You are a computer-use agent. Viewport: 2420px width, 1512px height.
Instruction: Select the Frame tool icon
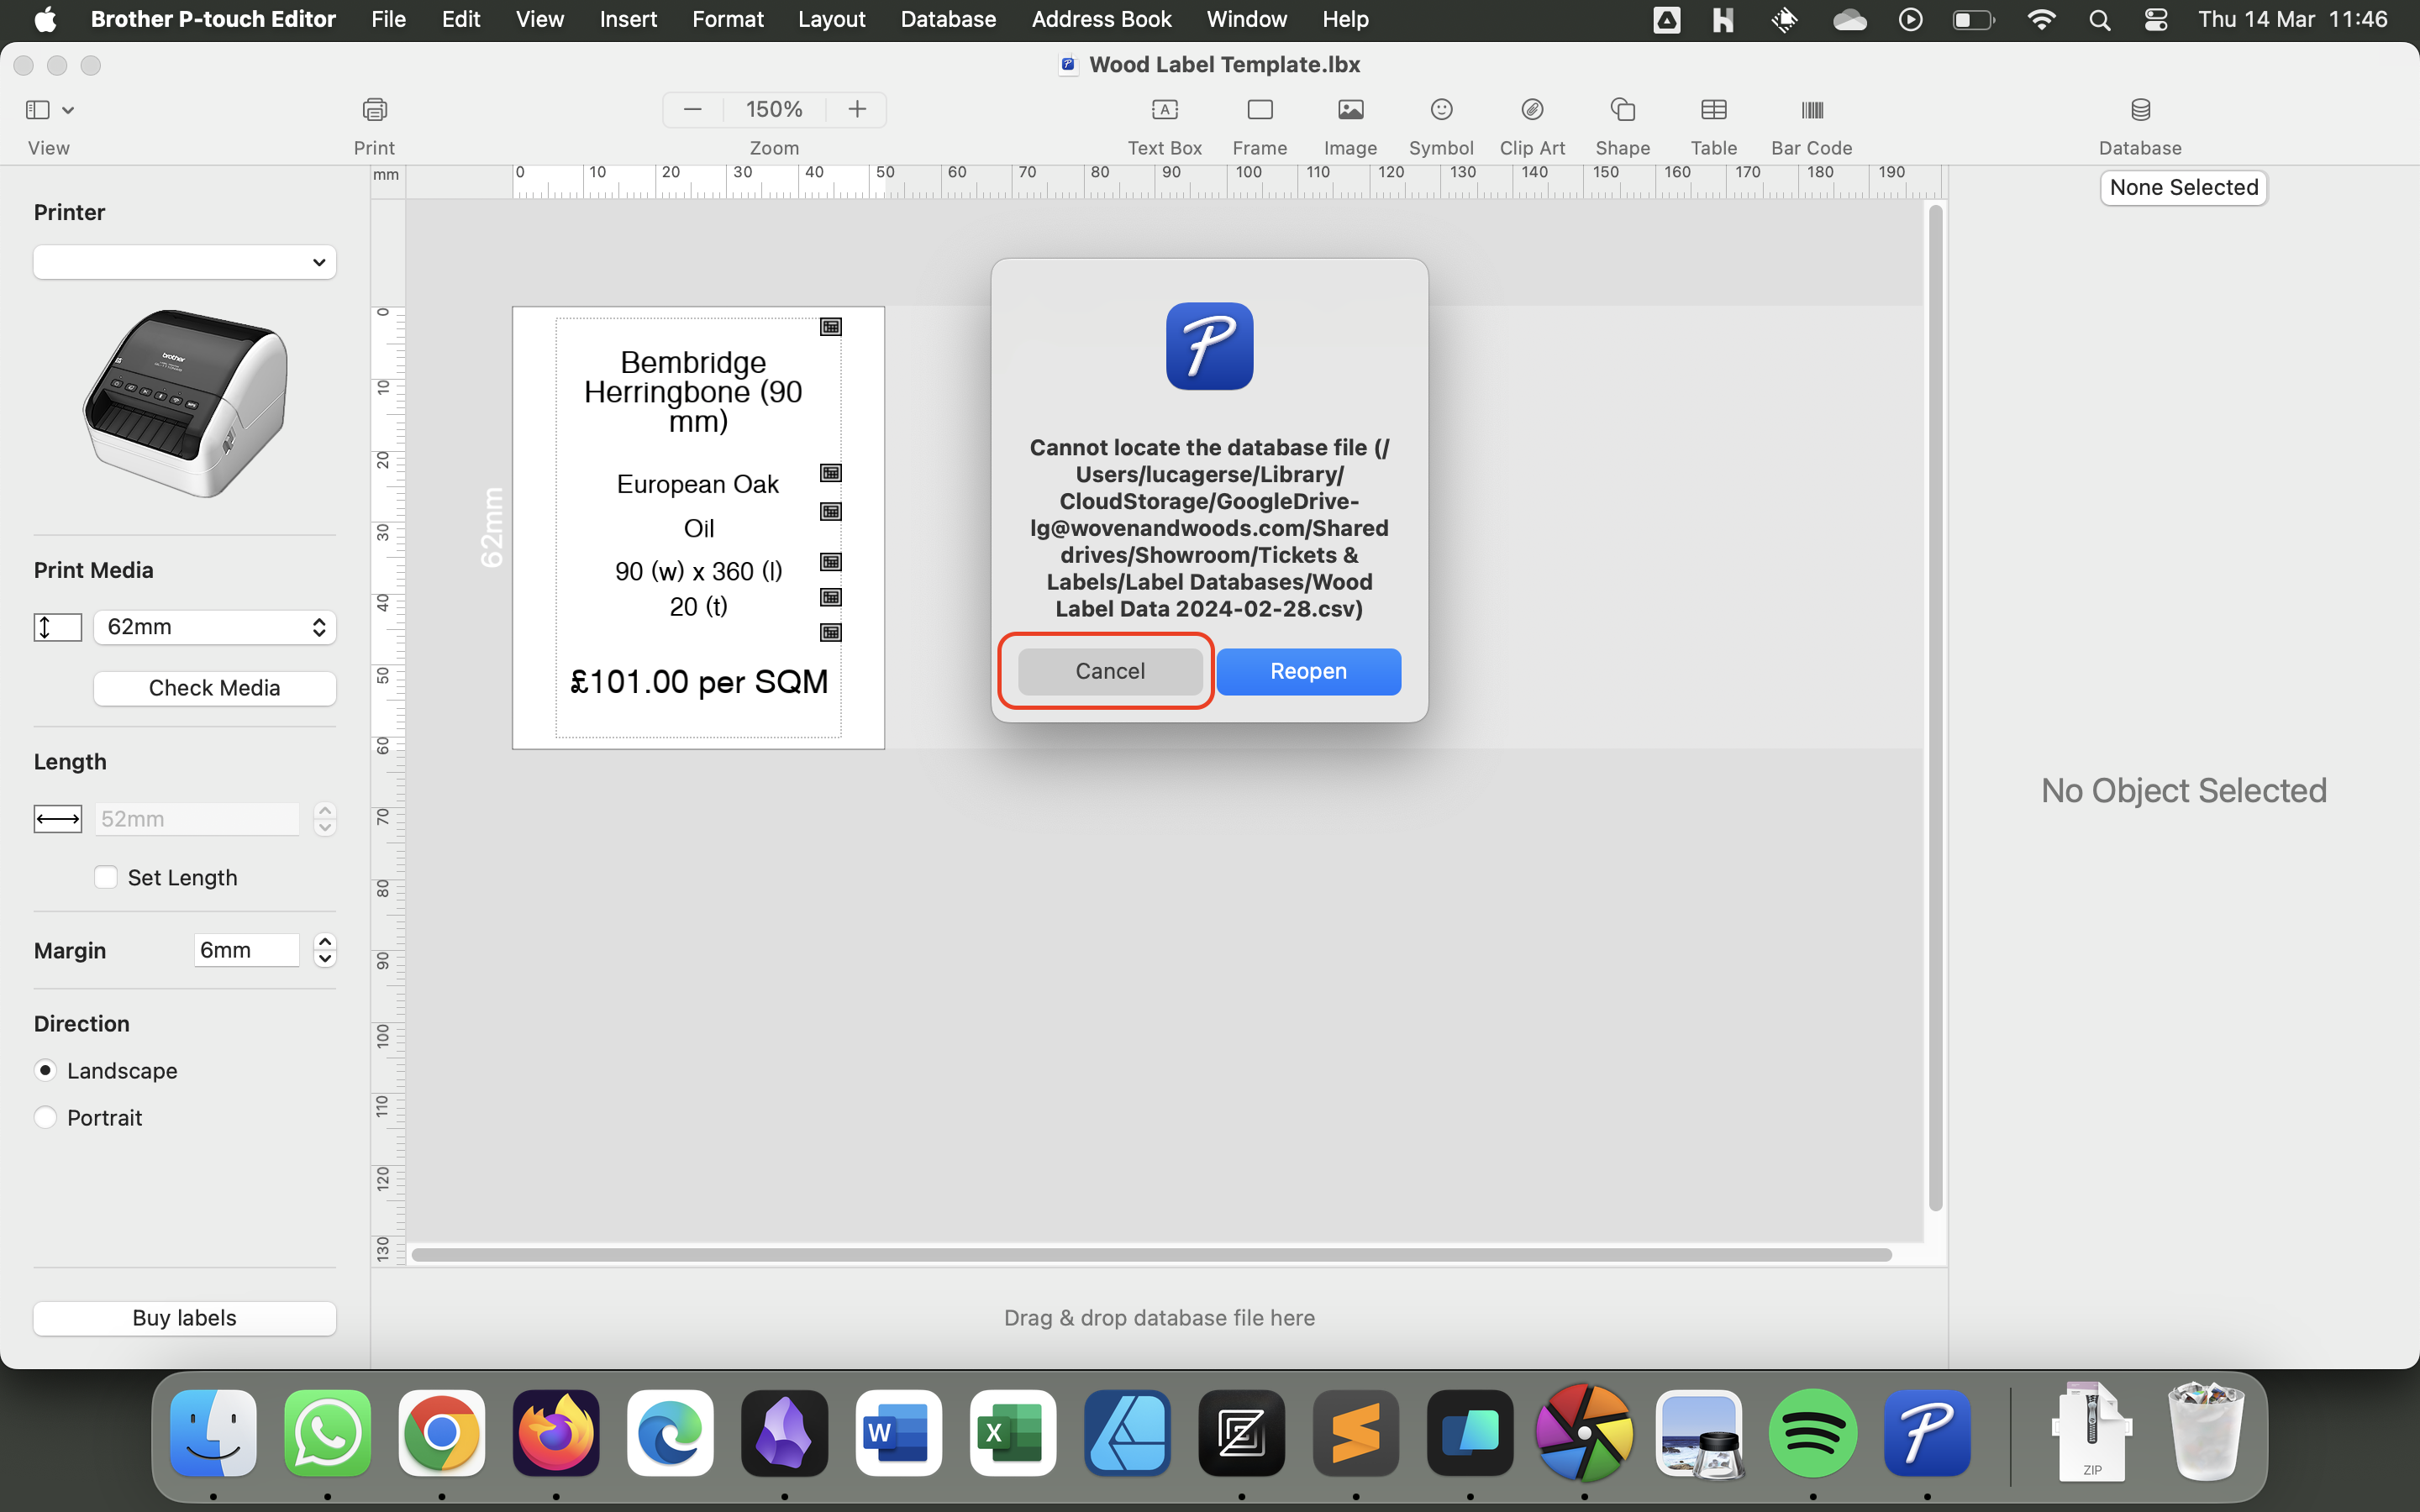click(1259, 110)
